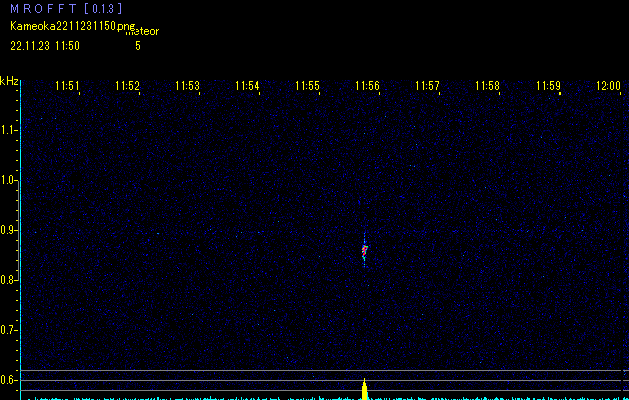Click the 11:51 time axis label
Screen dimensions: 629x400
[x=67, y=86]
